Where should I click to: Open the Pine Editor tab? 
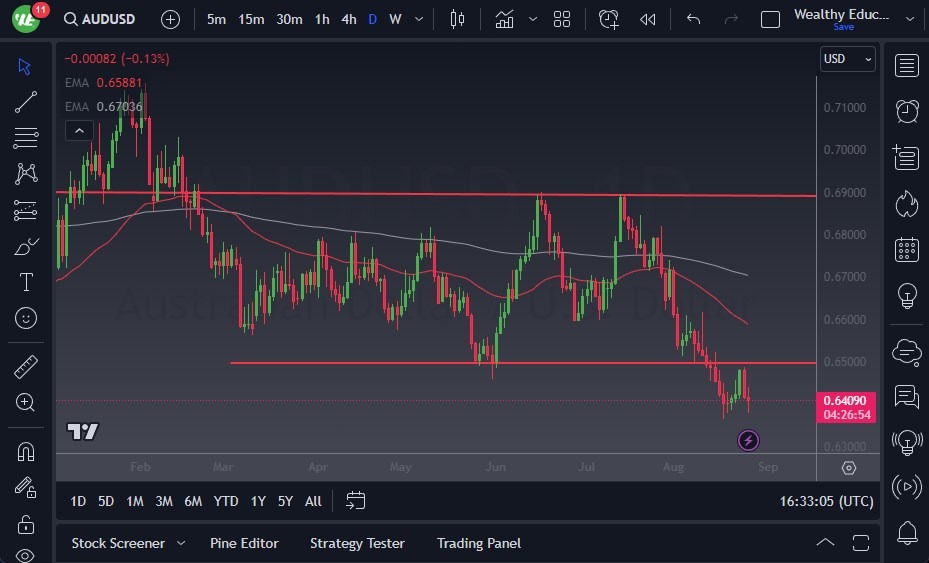[x=244, y=543]
